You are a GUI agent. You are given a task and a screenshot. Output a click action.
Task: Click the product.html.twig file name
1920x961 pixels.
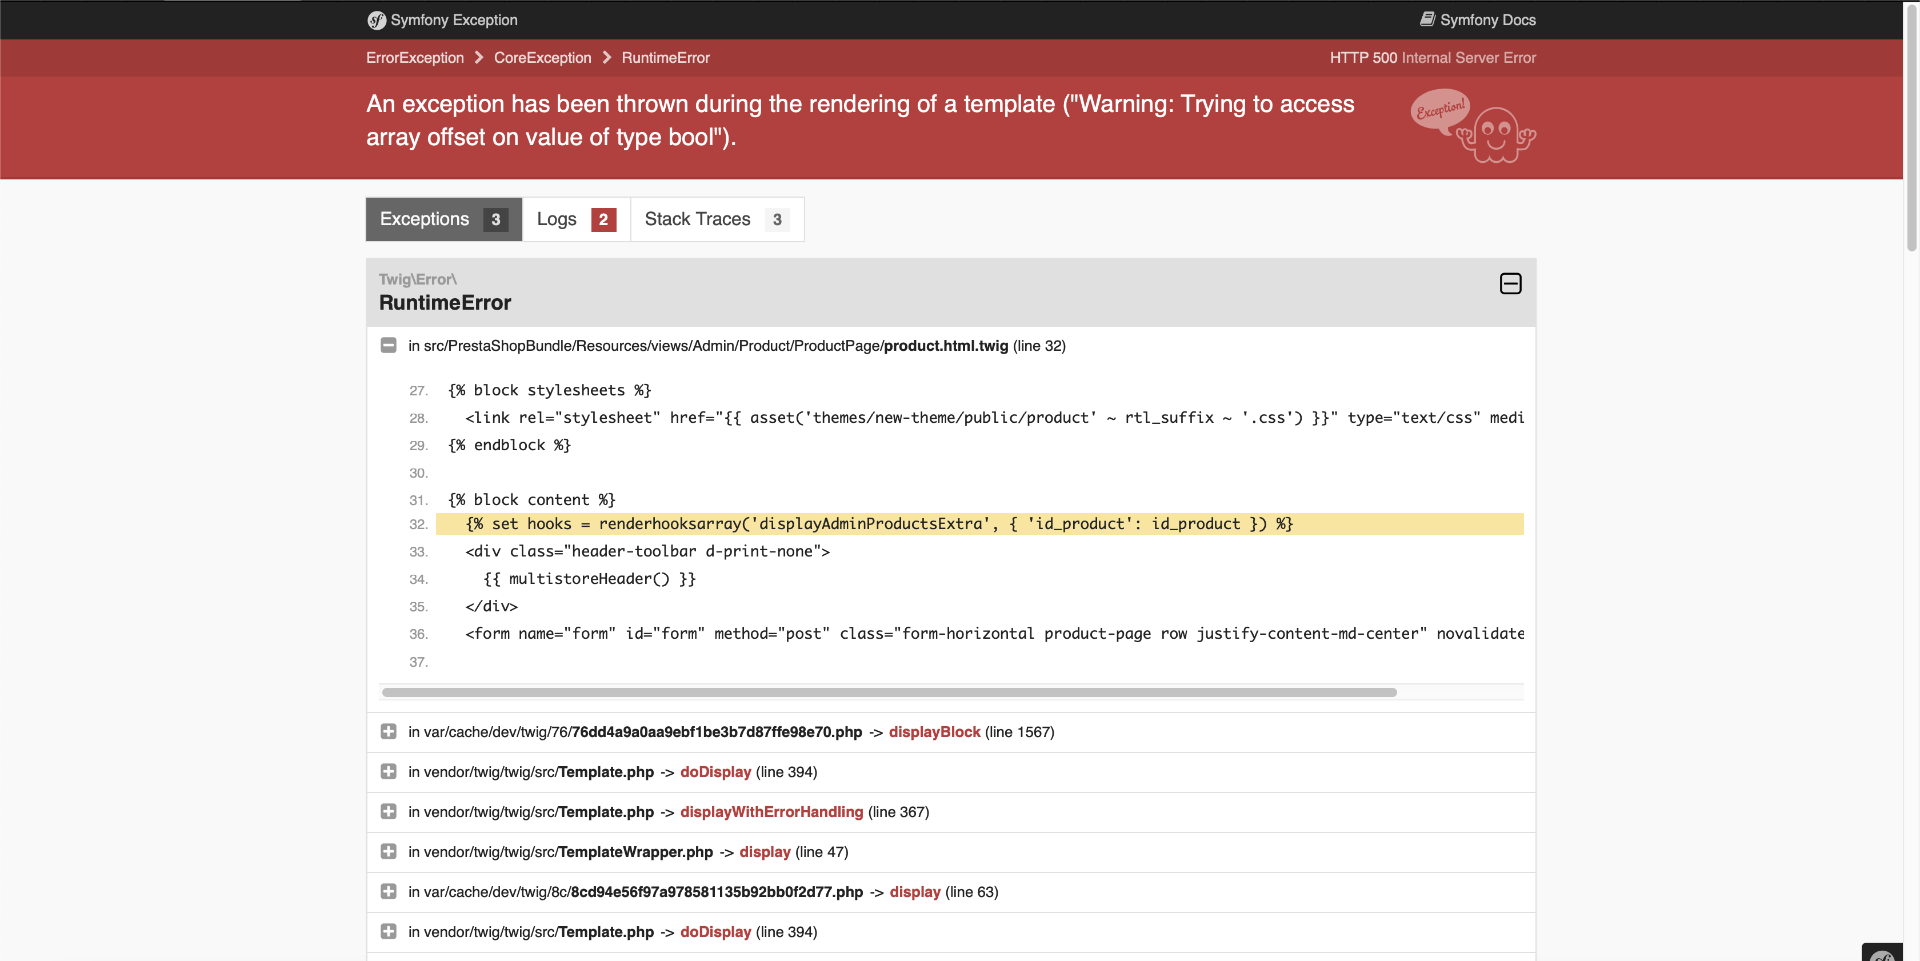pos(946,346)
